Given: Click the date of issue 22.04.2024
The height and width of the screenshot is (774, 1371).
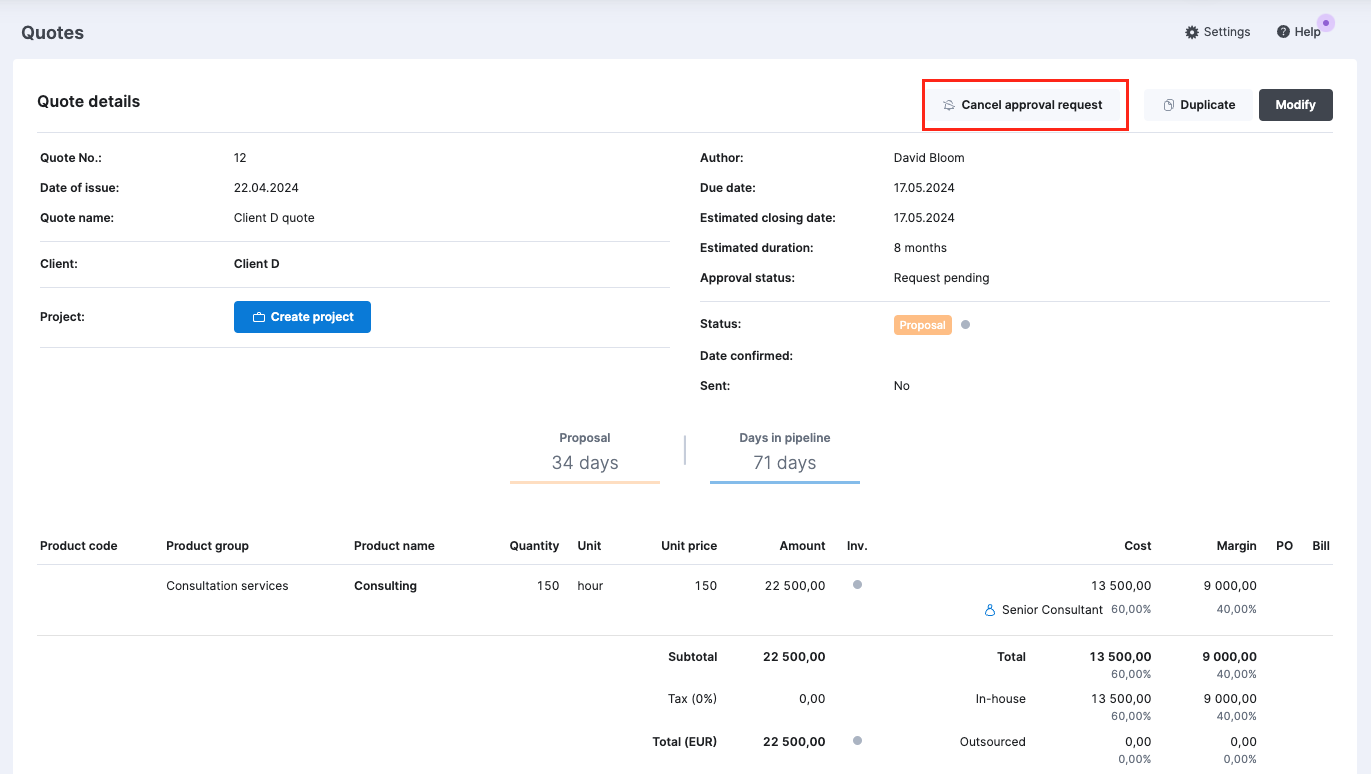Looking at the screenshot, I should 266,188.
